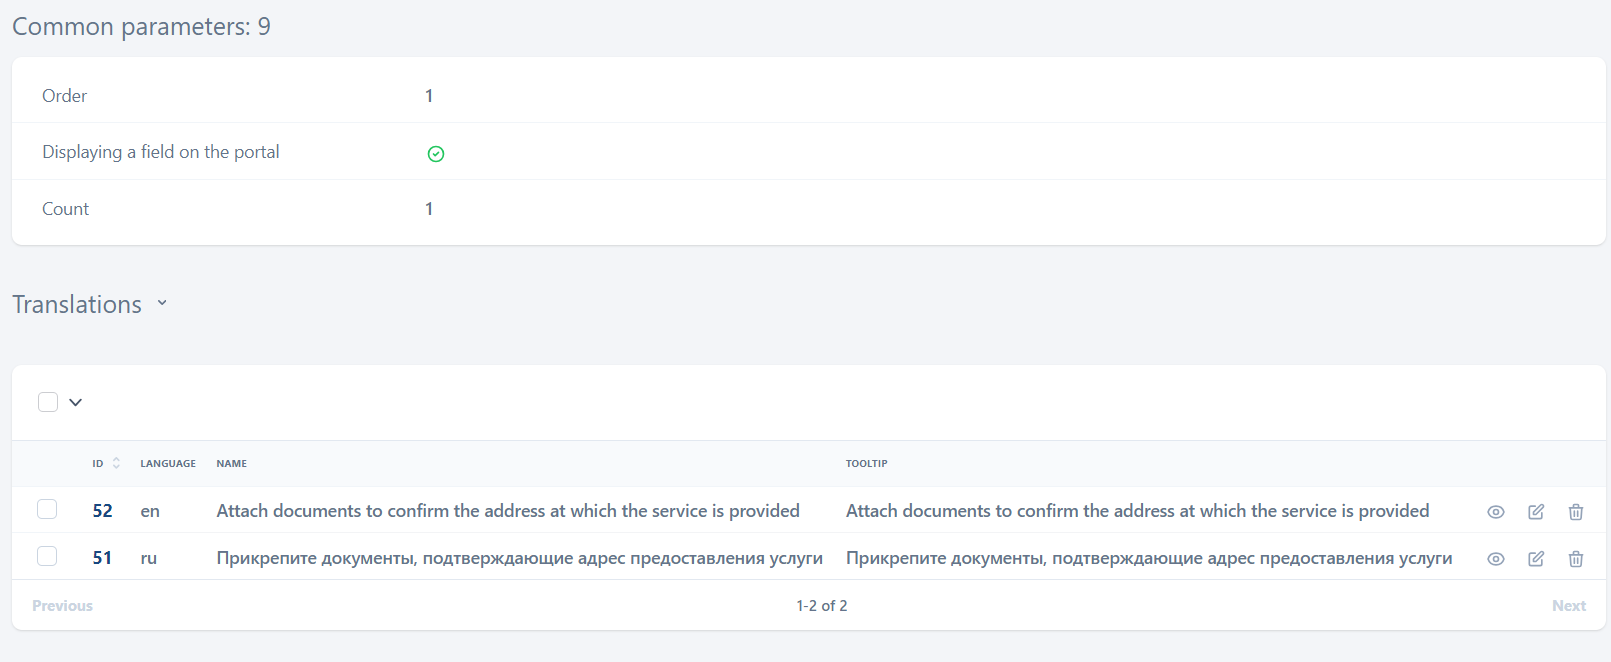Click the Language column header

tap(168, 464)
